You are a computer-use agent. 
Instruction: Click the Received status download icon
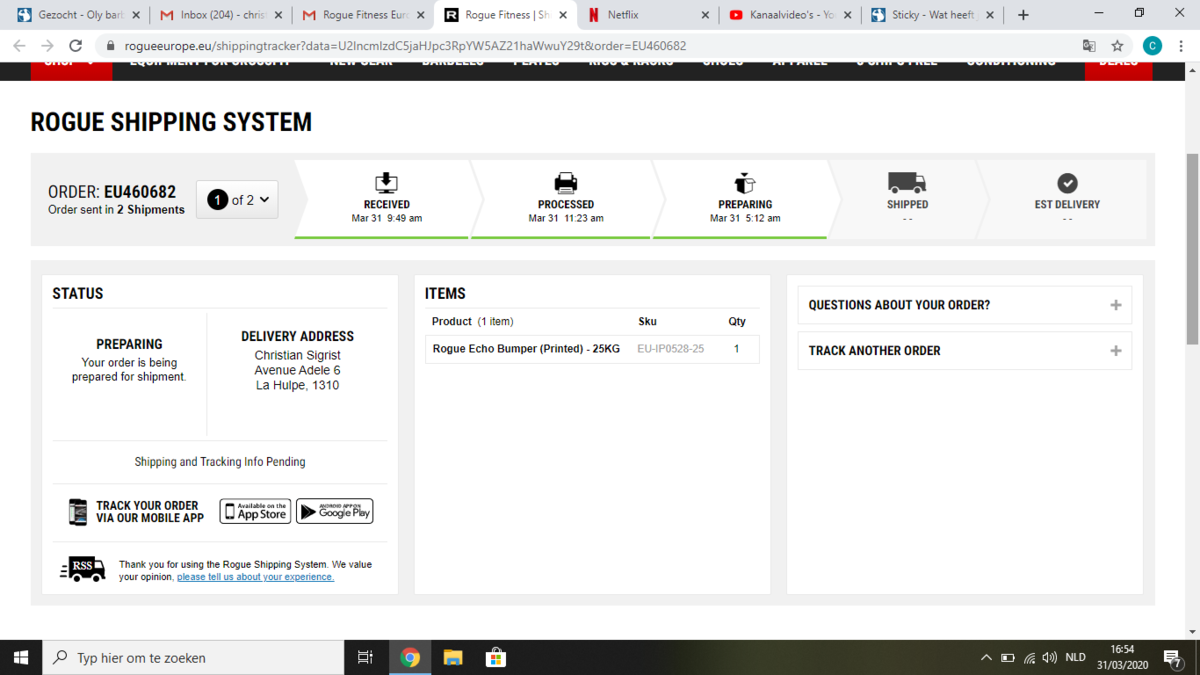(386, 183)
